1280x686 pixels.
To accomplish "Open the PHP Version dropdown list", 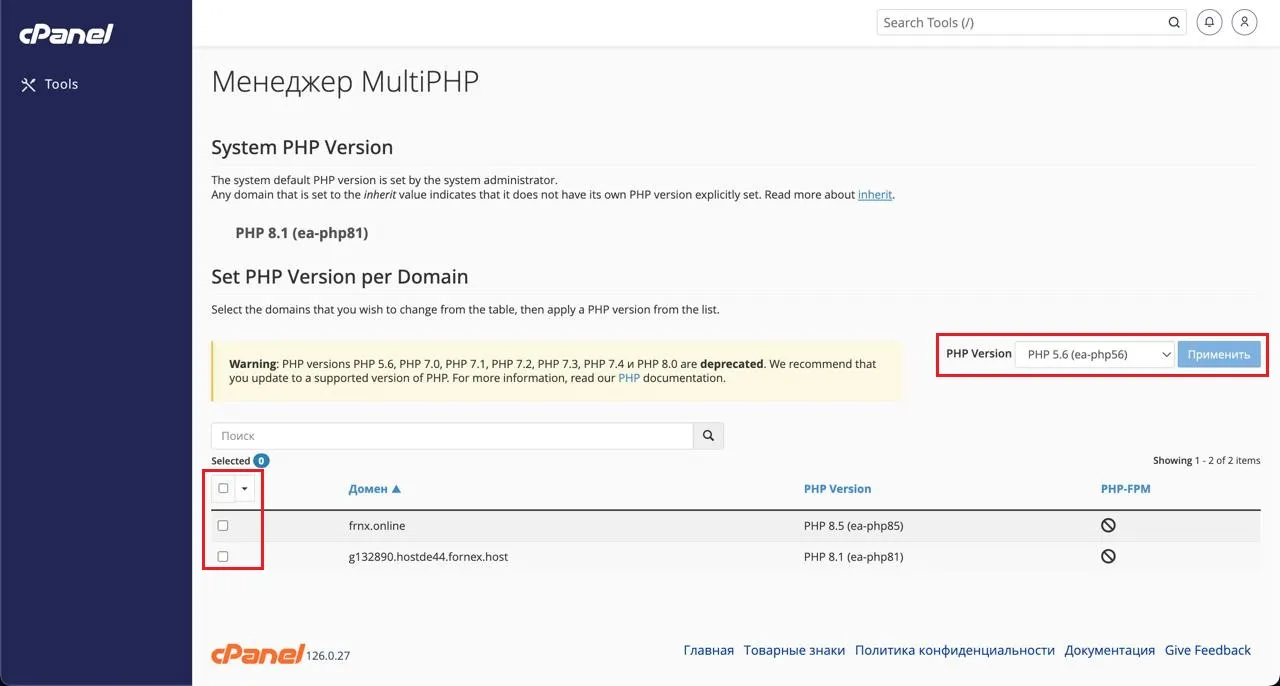I will (1094, 354).
